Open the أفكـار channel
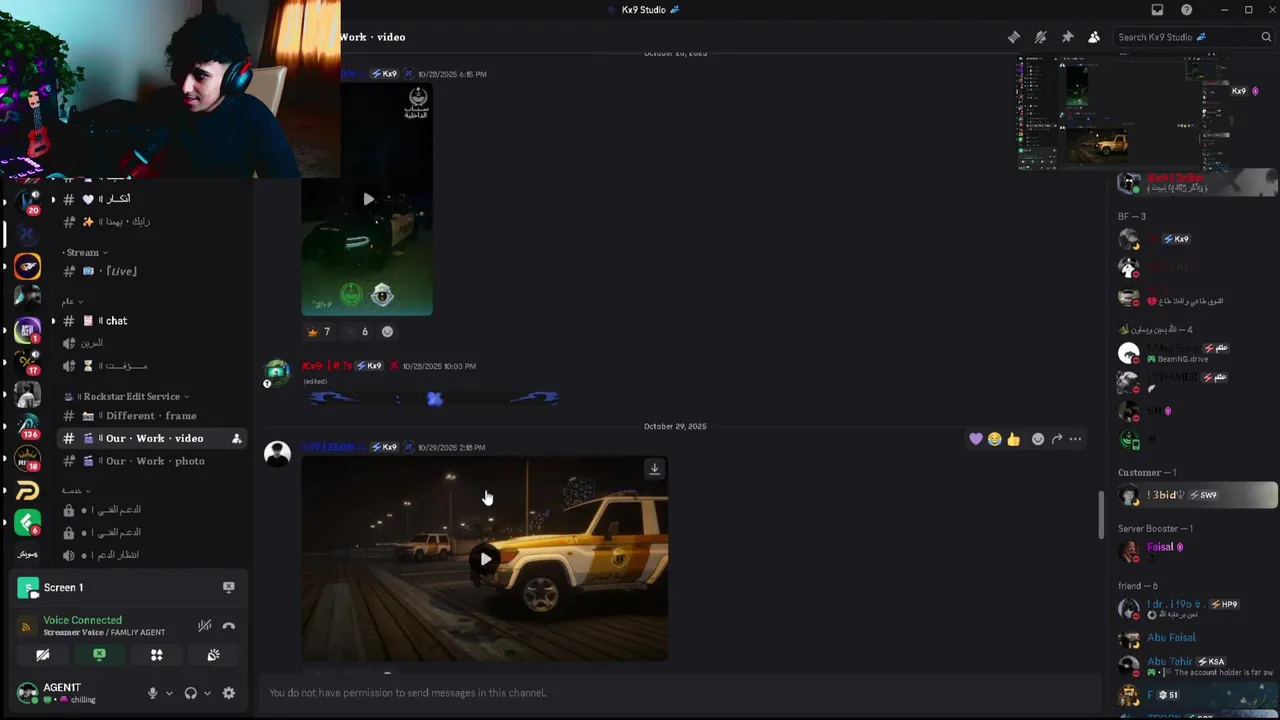Screen dimensions: 1280x720 click(x=152, y=199)
